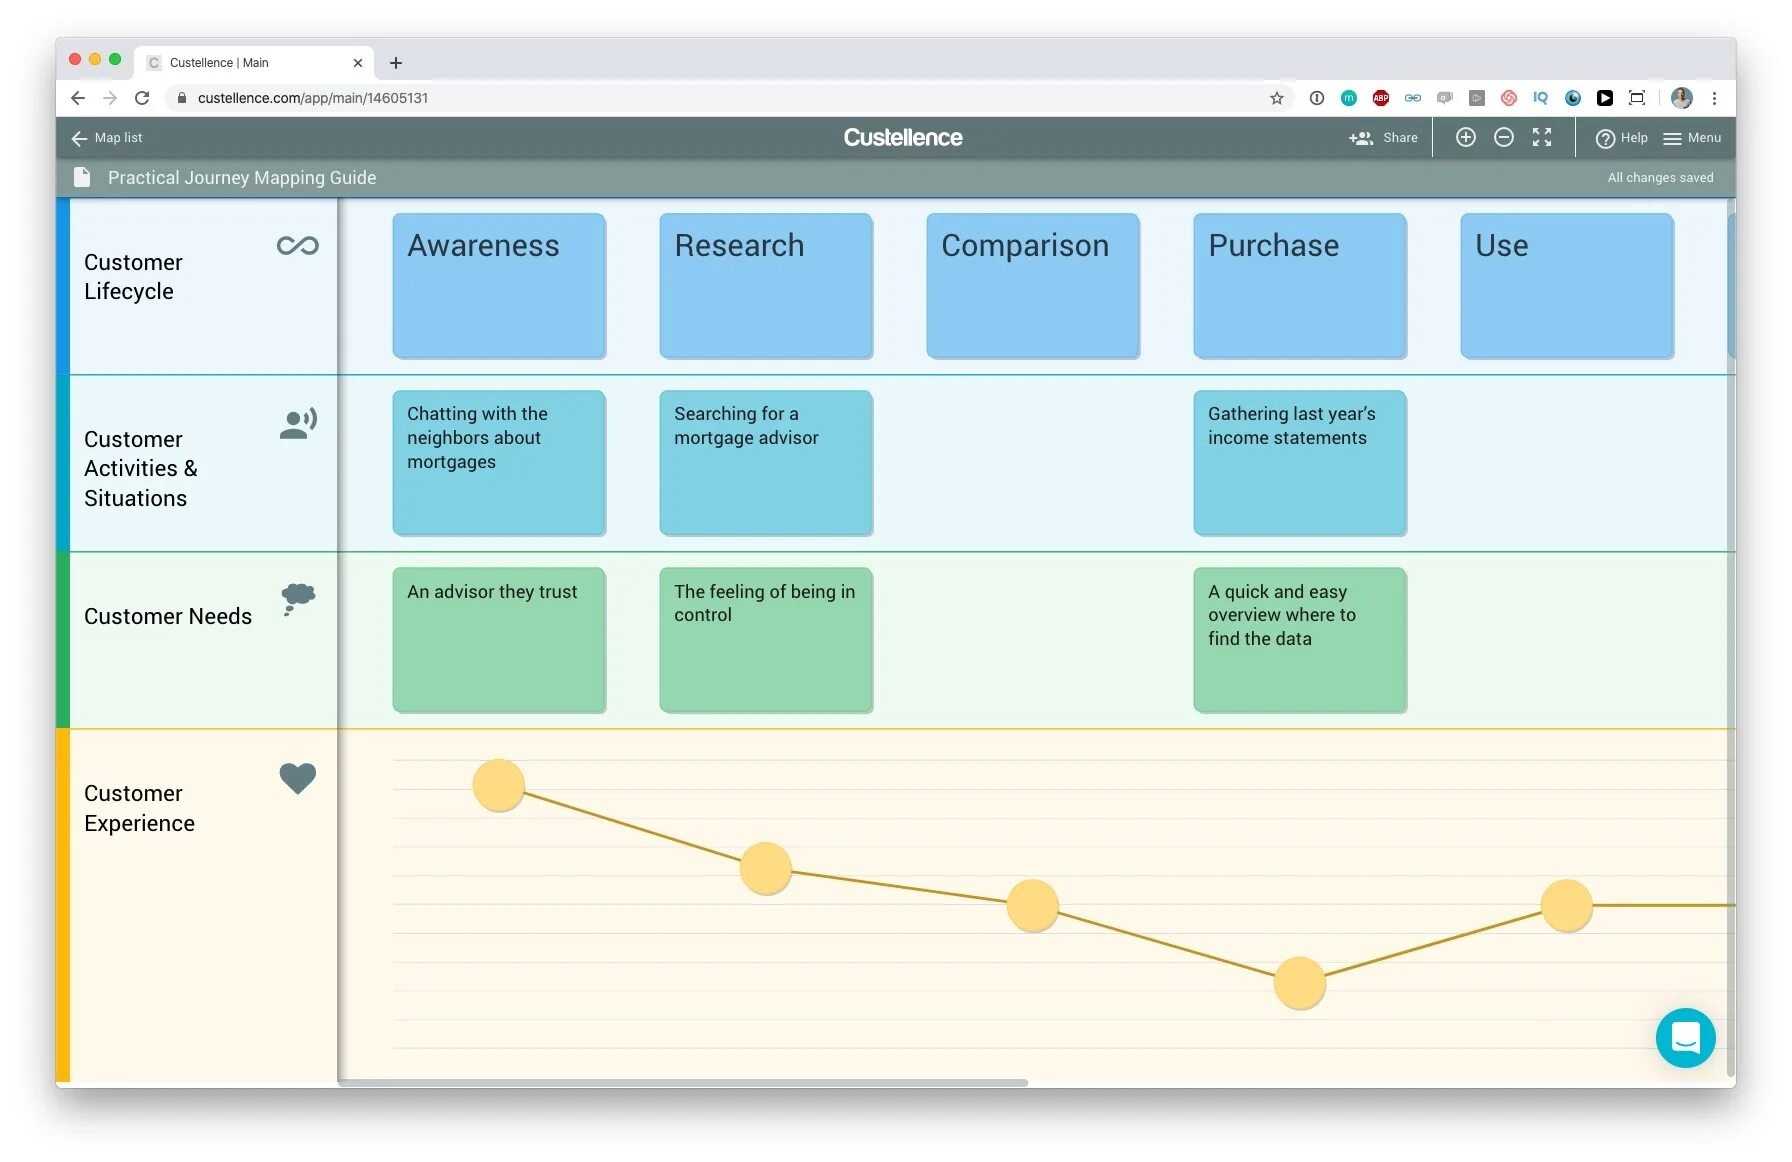Viewport: 1792px width, 1162px height.
Task: Go back to the Map list
Action: (107, 138)
